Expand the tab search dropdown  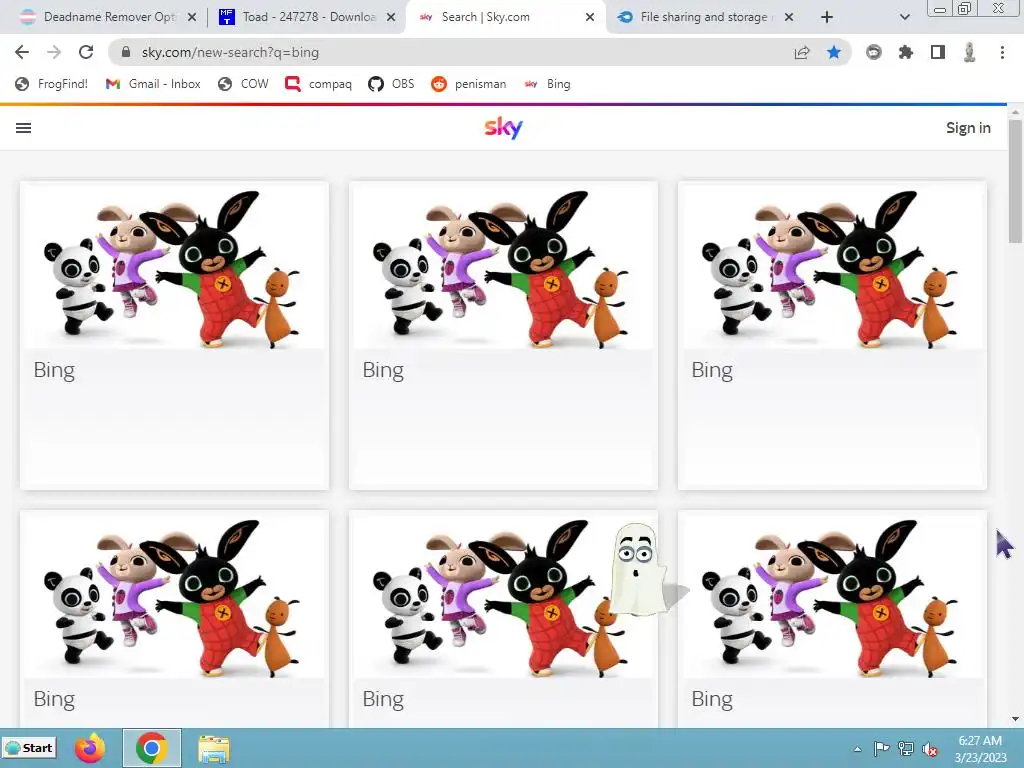pyautogui.click(x=904, y=17)
